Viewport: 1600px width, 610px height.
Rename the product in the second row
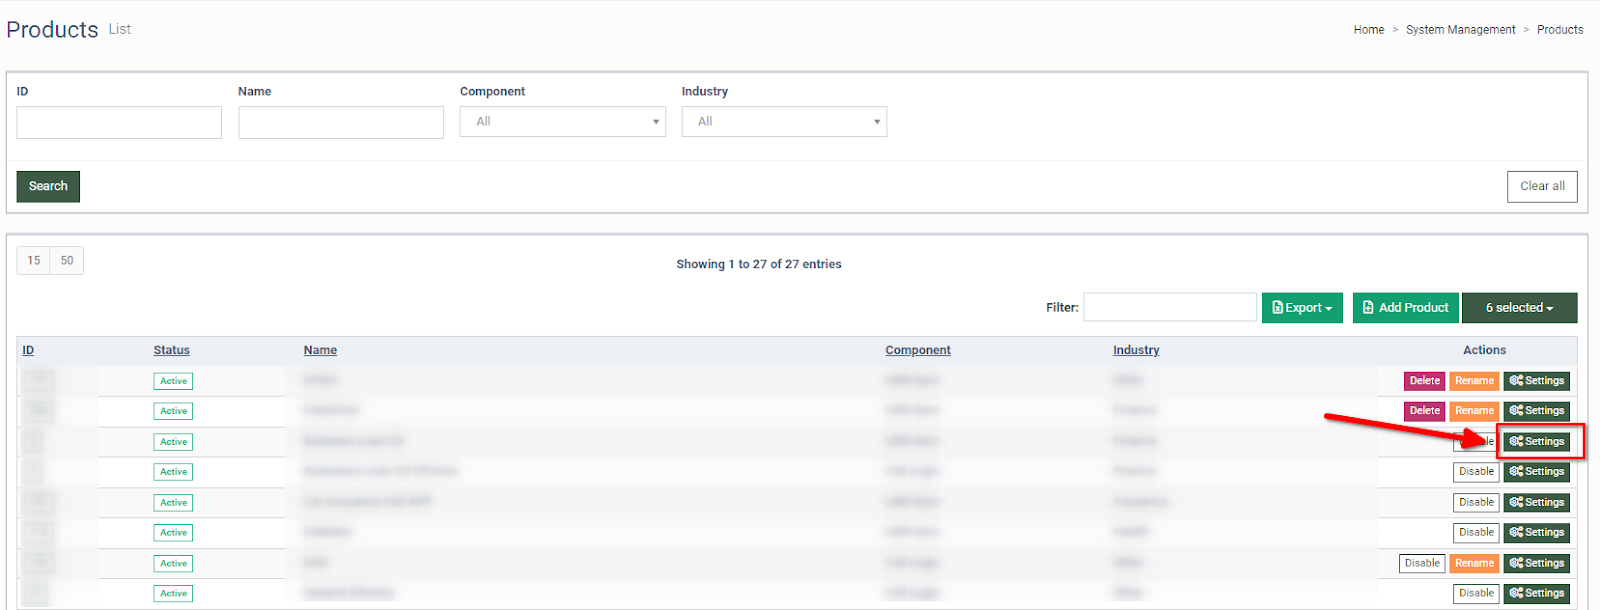(1474, 411)
